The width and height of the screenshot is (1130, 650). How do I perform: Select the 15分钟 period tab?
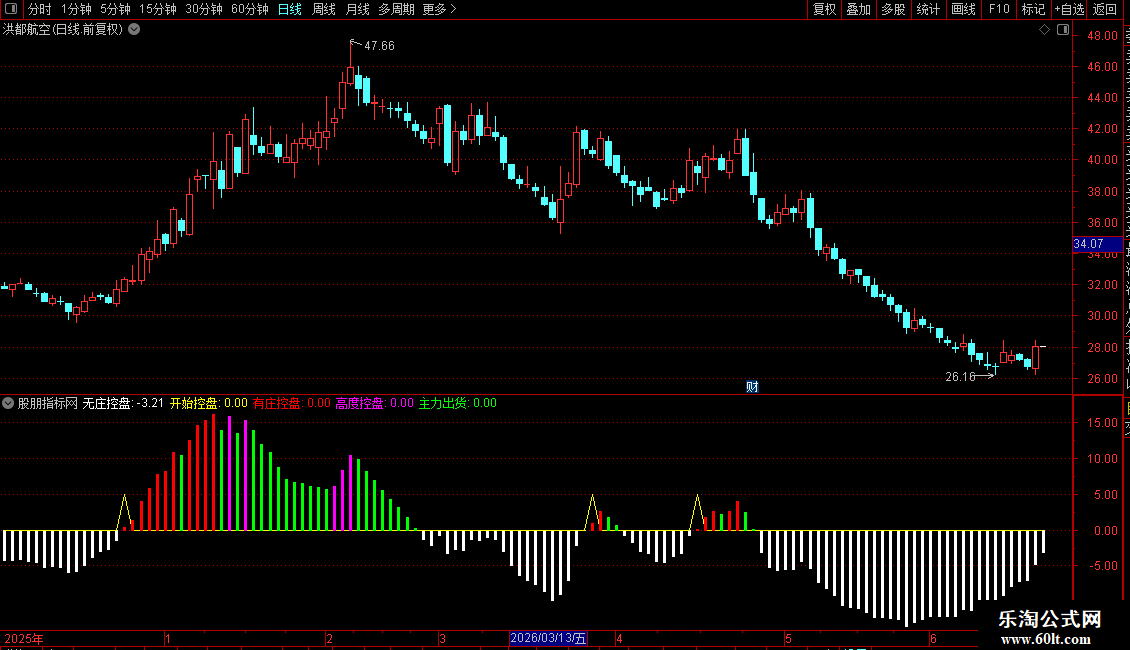157,9
